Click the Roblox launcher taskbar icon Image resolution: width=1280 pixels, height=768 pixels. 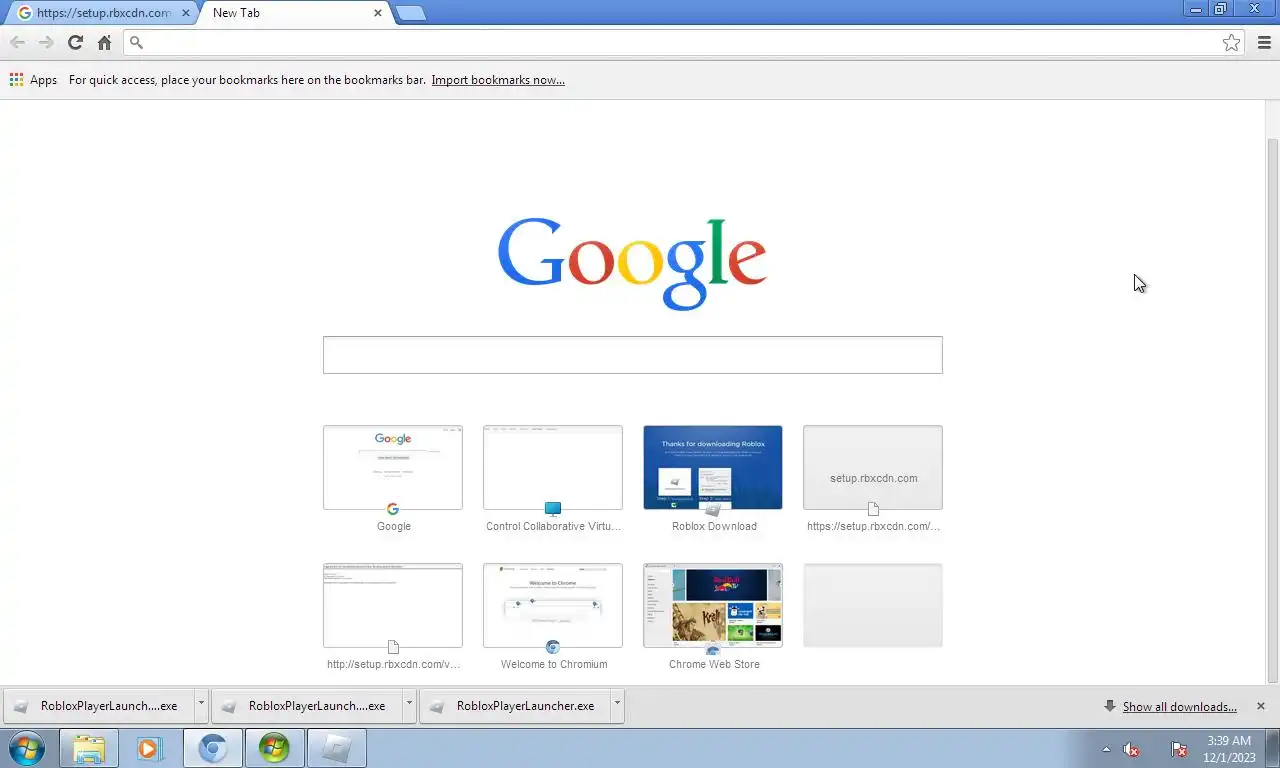click(x=336, y=748)
